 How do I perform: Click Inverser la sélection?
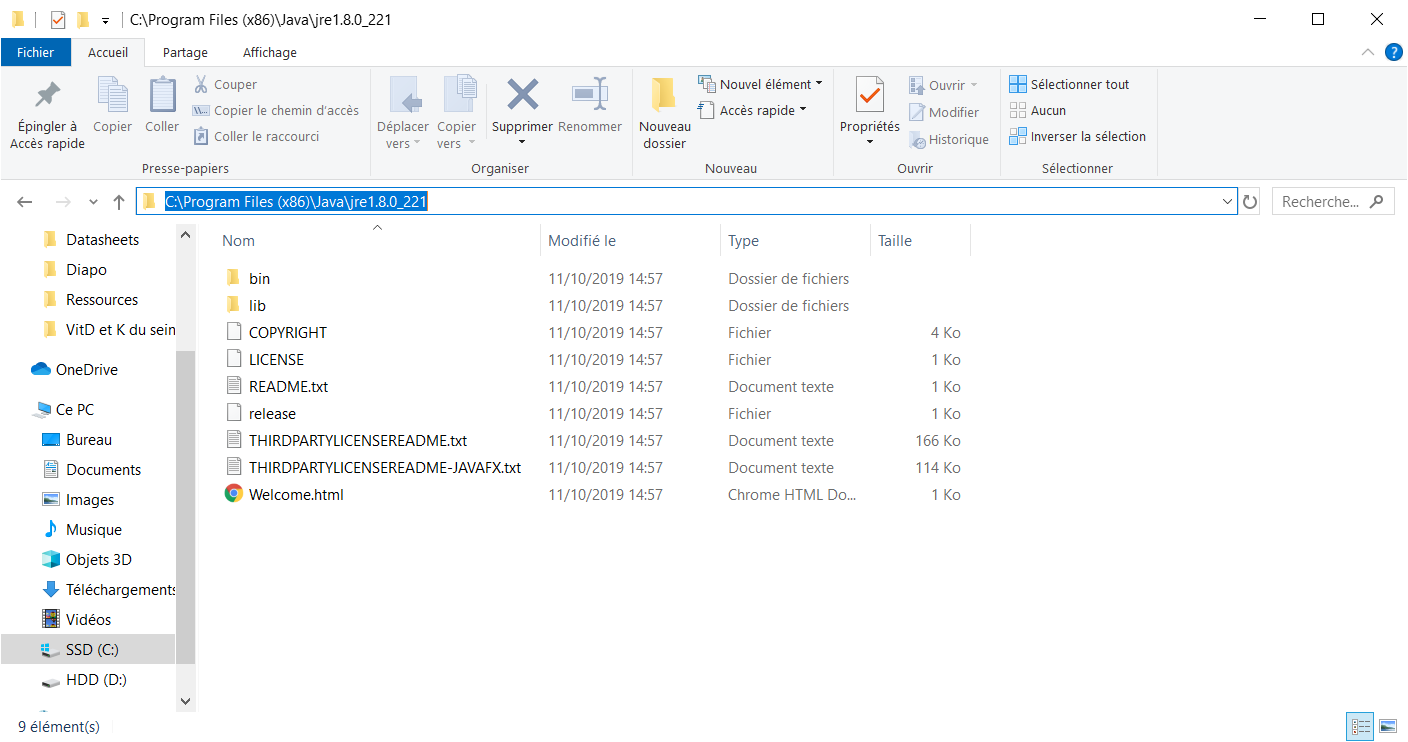coord(1078,137)
